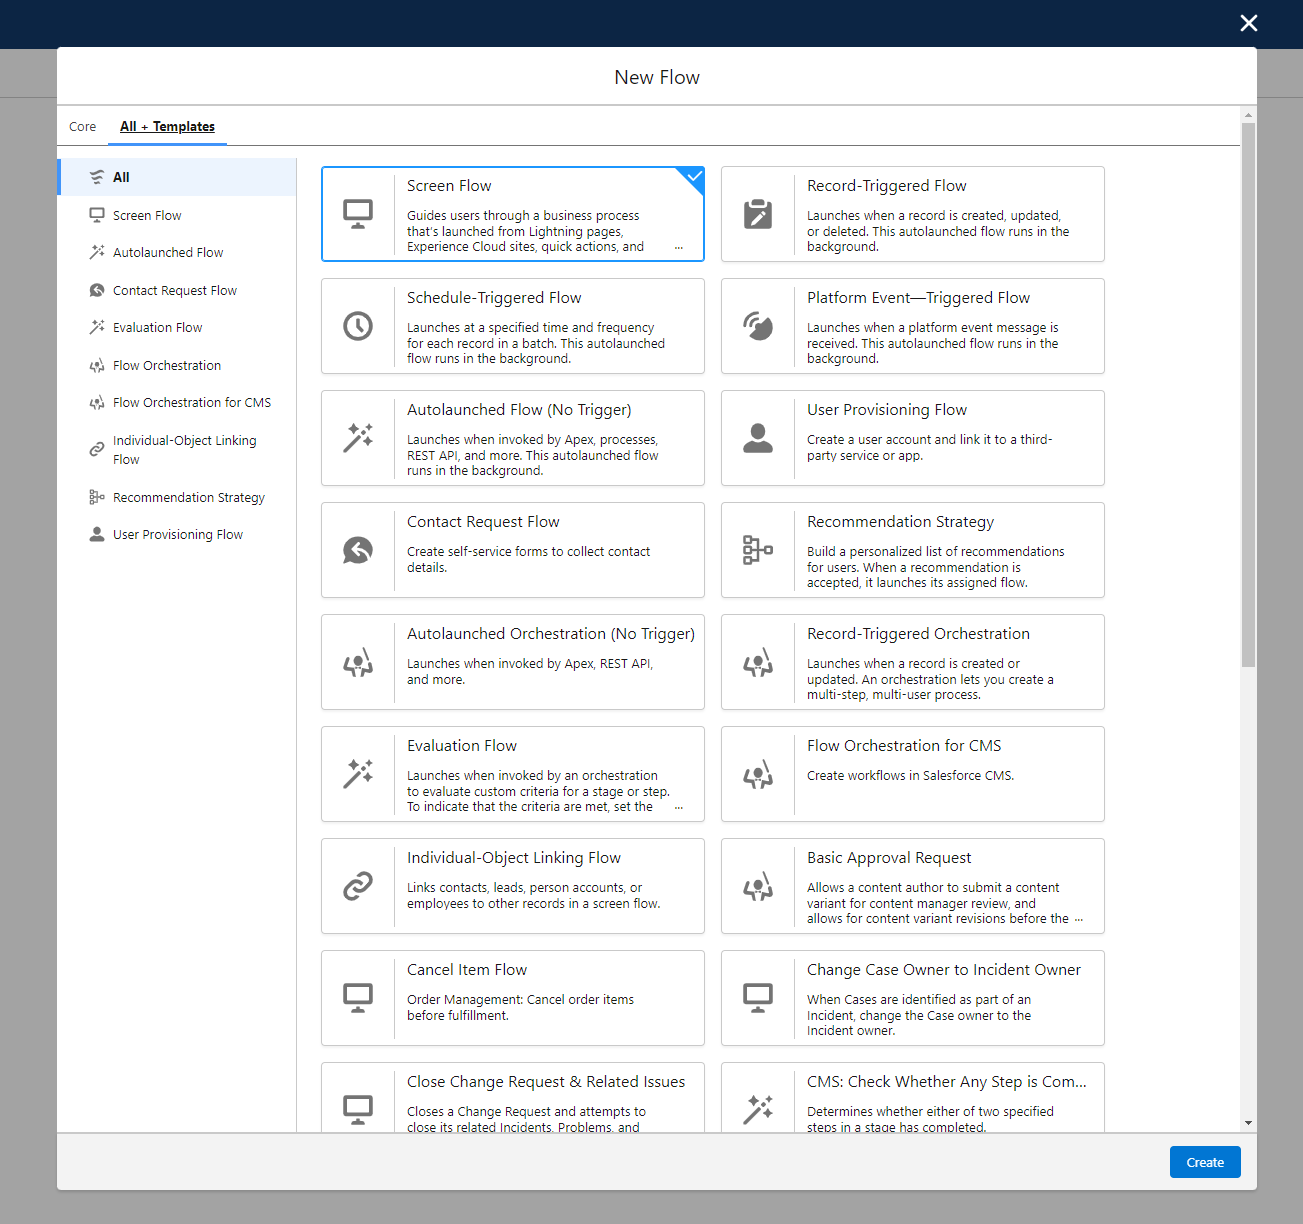This screenshot has width=1303, height=1224.
Task: Click the Individual-Object Linking Flow card title
Action: (x=514, y=858)
